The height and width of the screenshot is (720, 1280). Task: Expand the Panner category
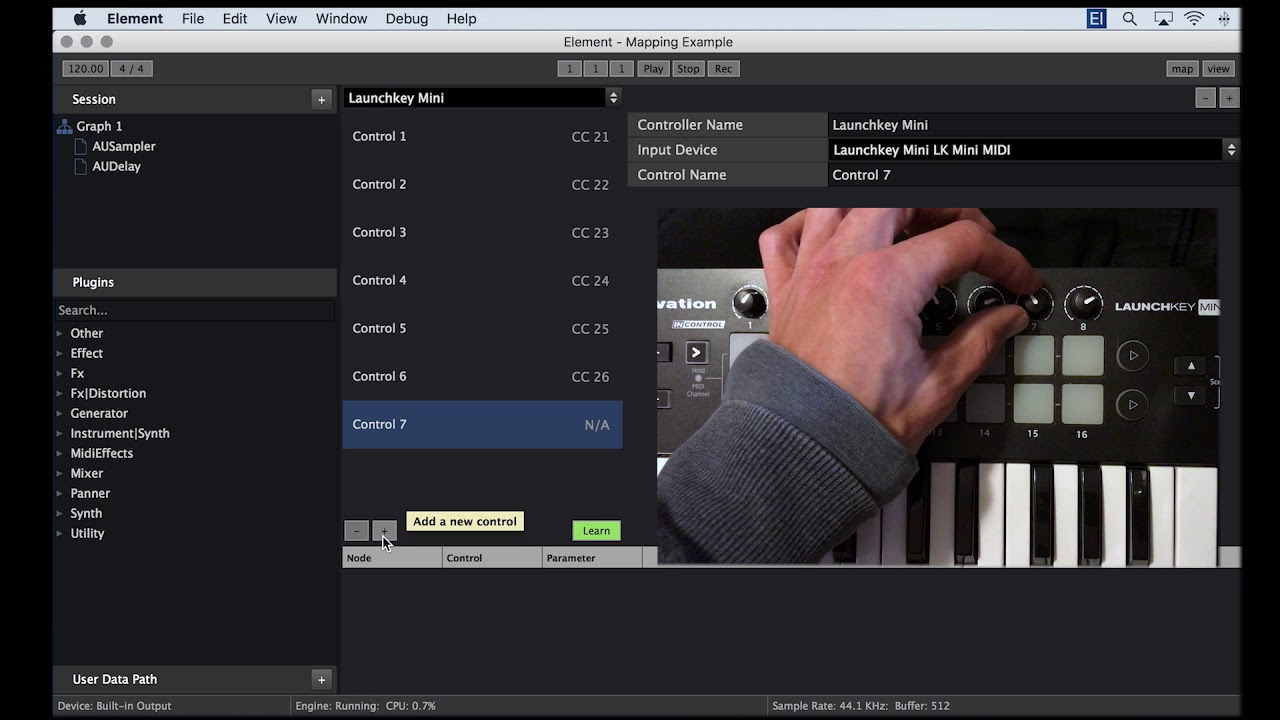click(60, 493)
